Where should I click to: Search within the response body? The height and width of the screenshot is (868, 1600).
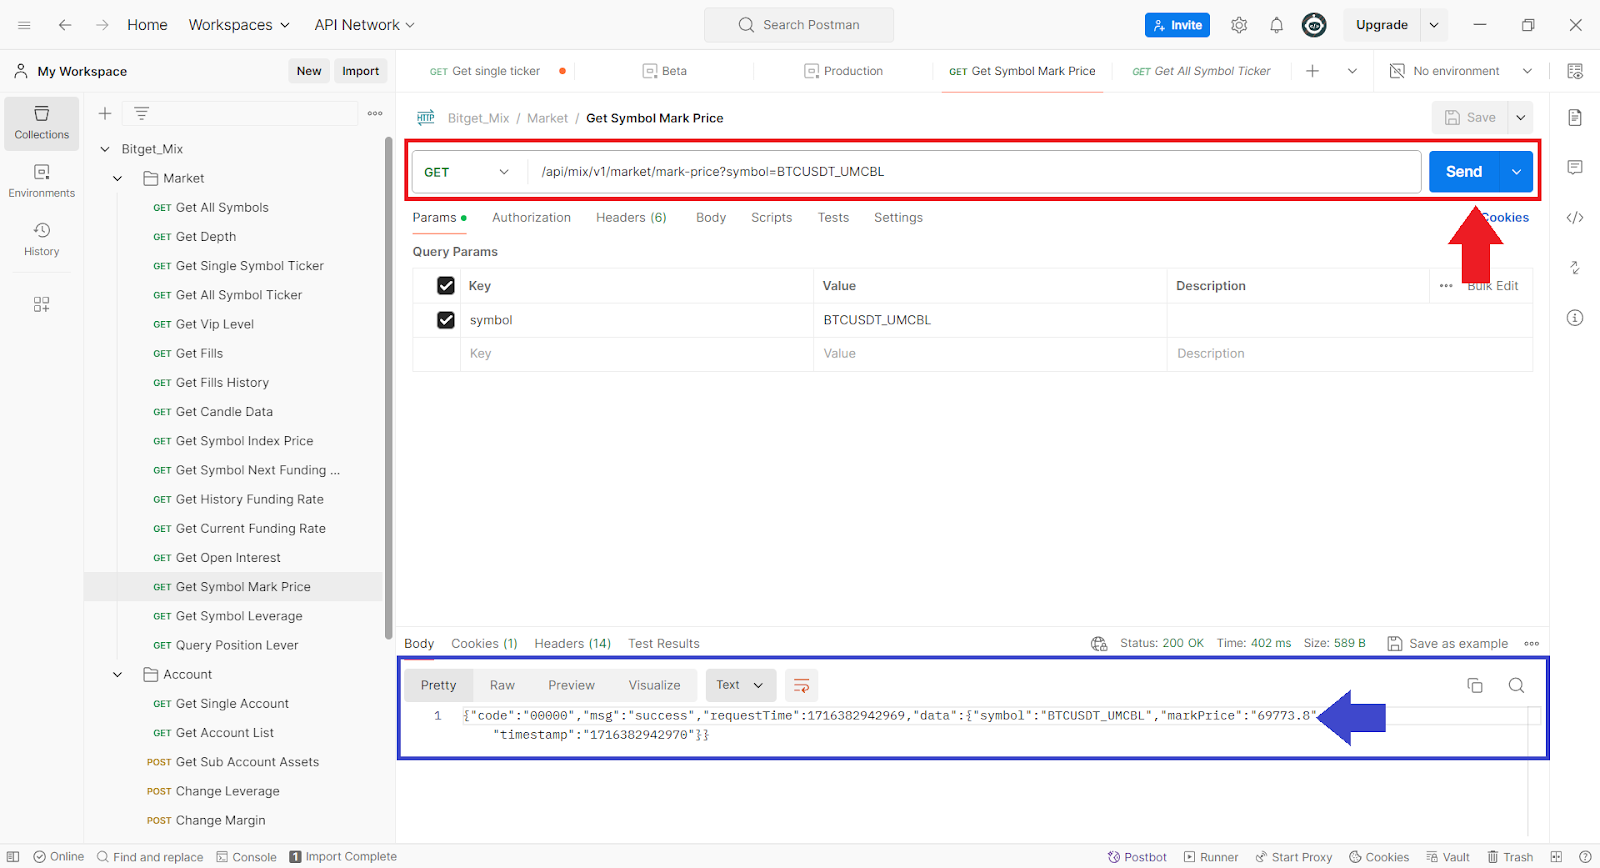pos(1516,685)
